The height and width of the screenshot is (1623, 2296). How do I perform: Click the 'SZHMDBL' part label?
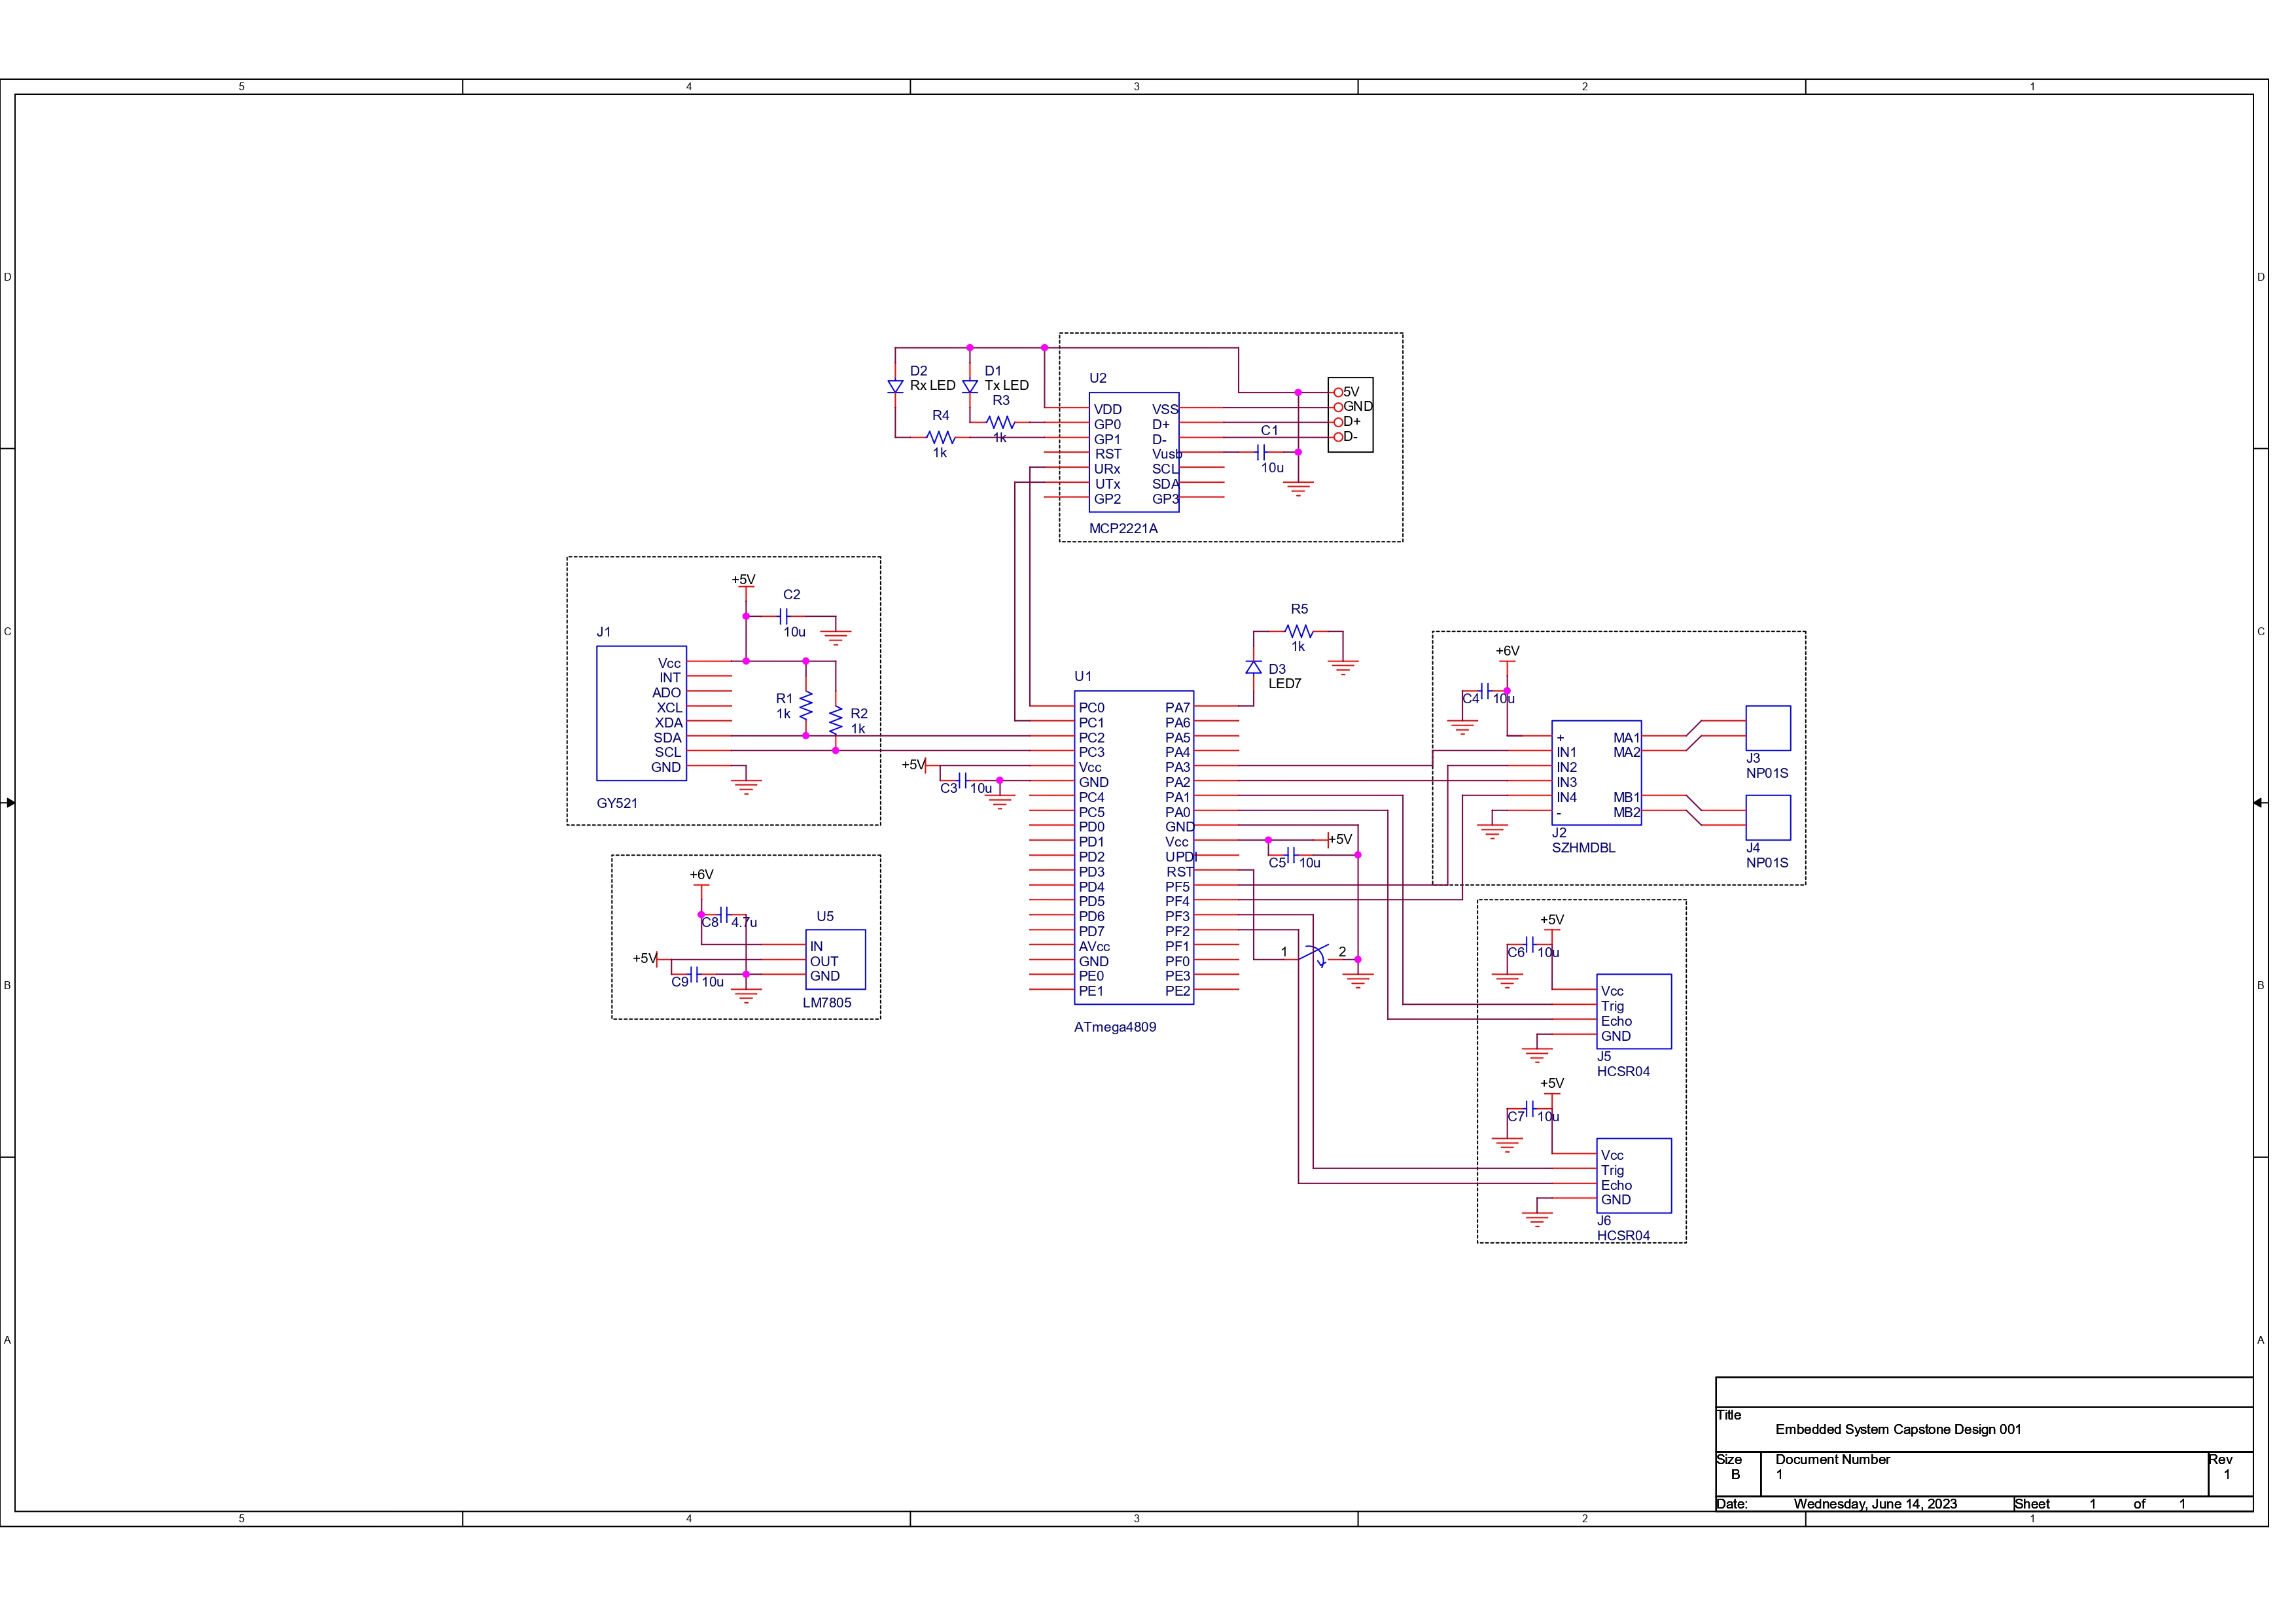[1583, 848]
